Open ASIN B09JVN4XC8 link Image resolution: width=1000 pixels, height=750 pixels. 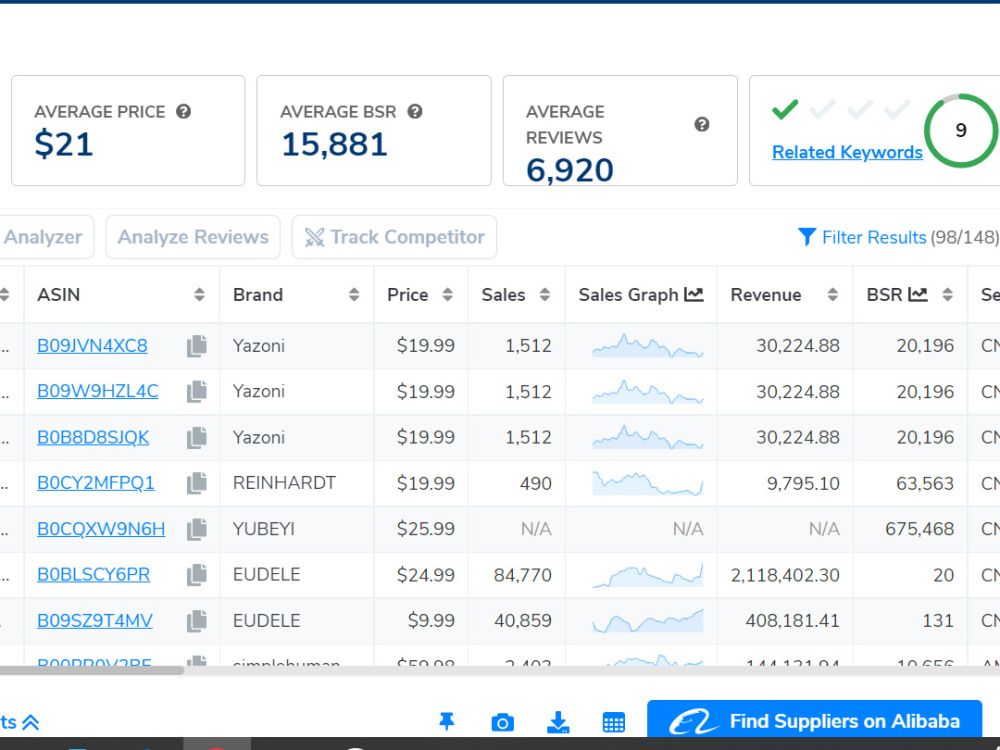pyautogui.click(x=92, y=346)
